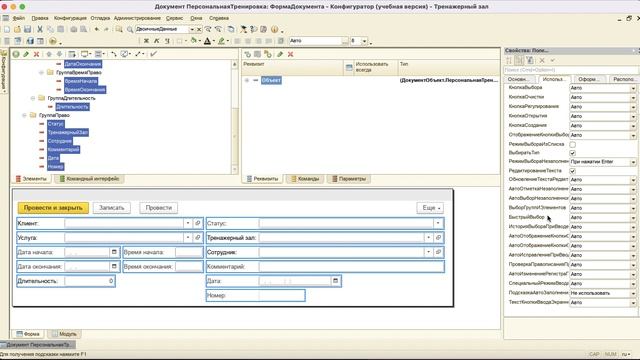Click the New document icon in main toolbar
Image resolution: width=640 pixels, height=360 pixels.
(x=7, y=29)
